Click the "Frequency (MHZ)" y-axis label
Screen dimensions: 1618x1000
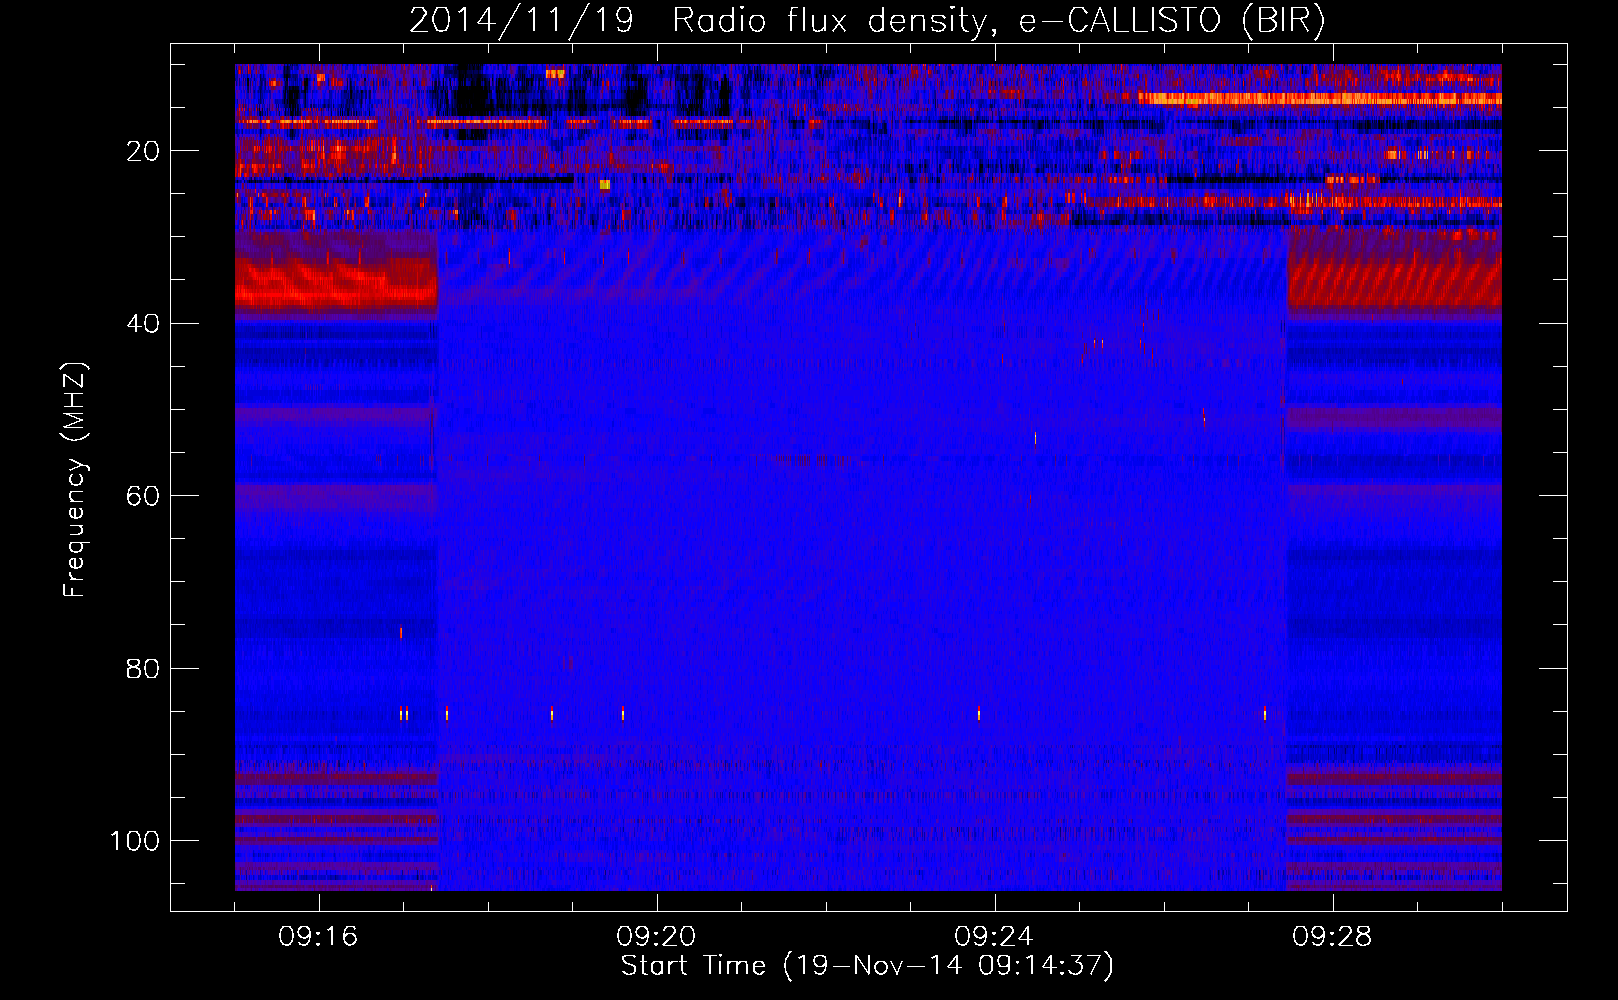(75, 480)
